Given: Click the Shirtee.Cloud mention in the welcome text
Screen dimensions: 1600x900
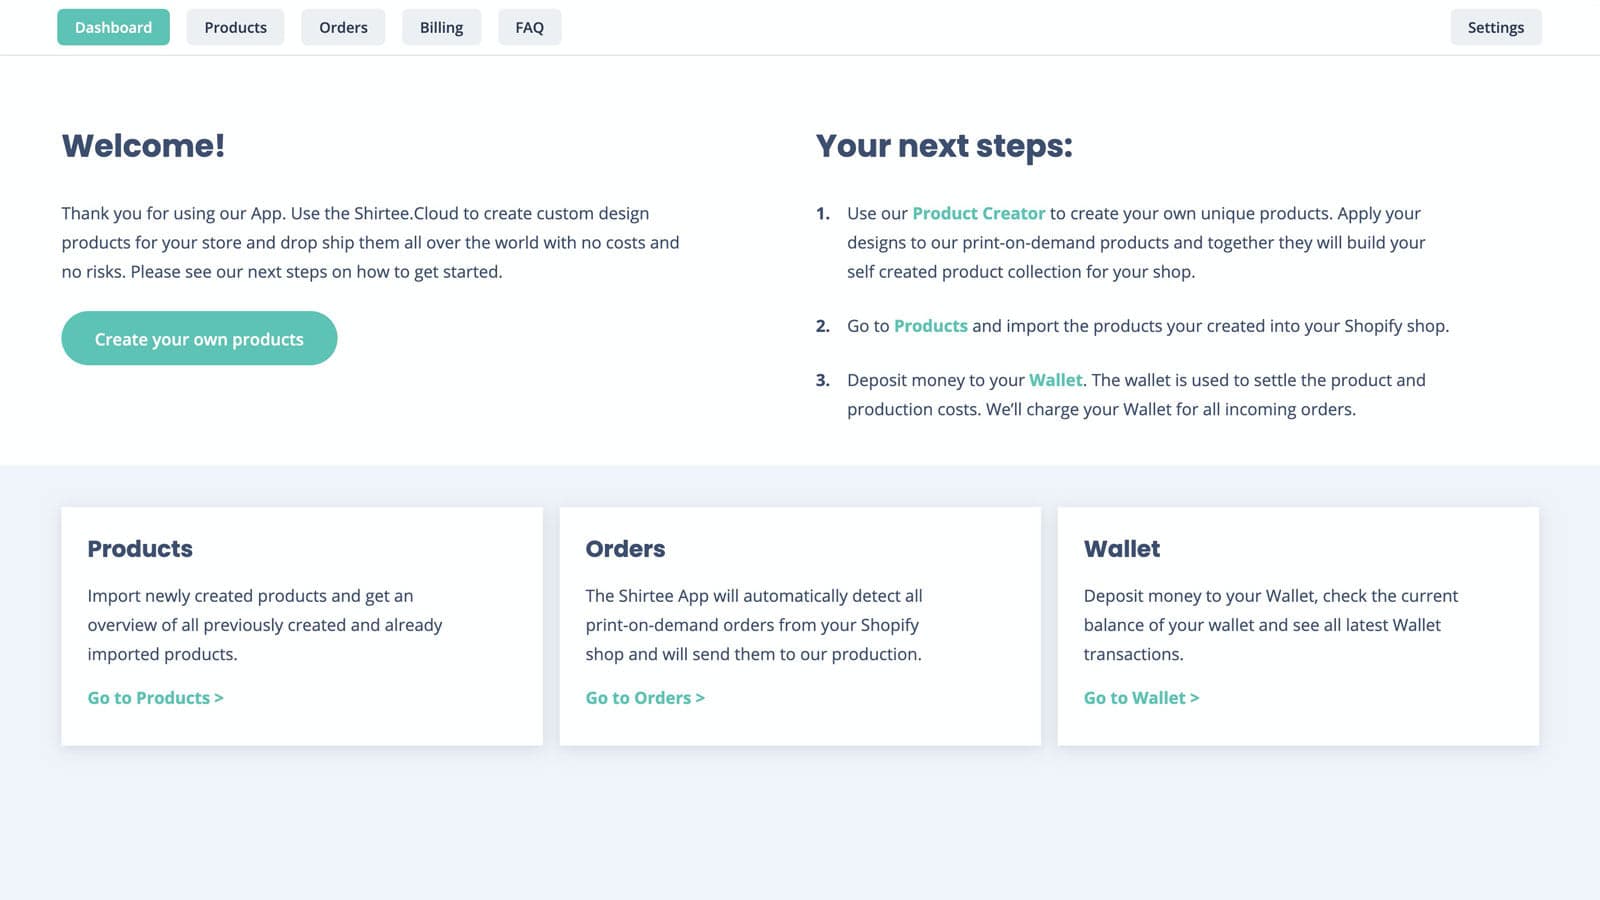Looking at the screenshot, I should [404, 213].
